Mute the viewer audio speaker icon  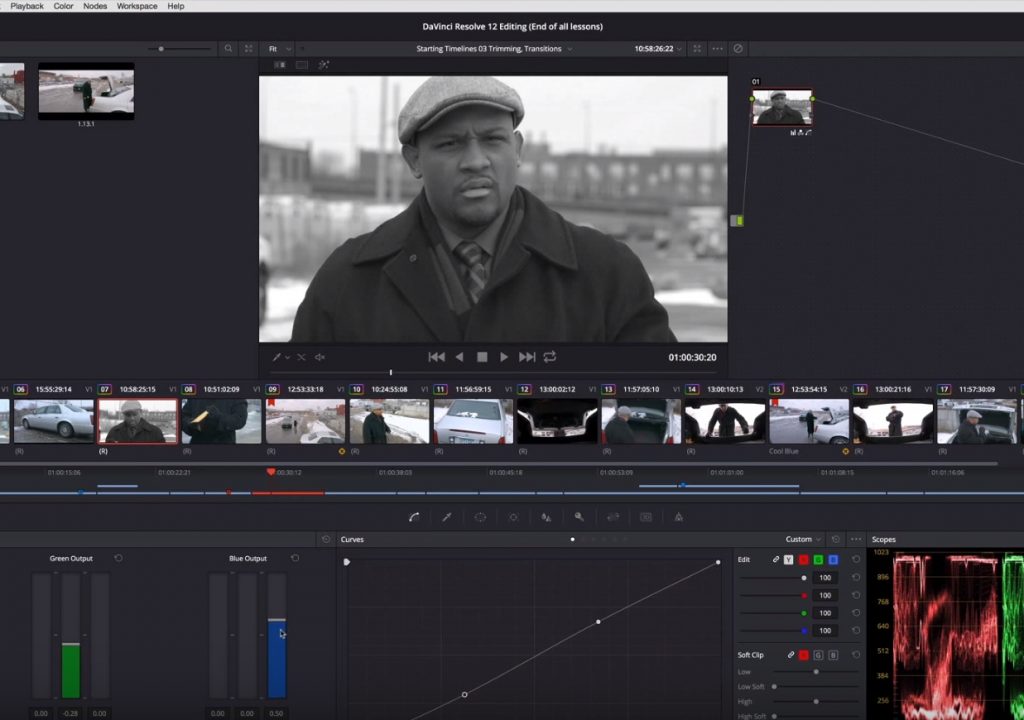tap(320, 357)
